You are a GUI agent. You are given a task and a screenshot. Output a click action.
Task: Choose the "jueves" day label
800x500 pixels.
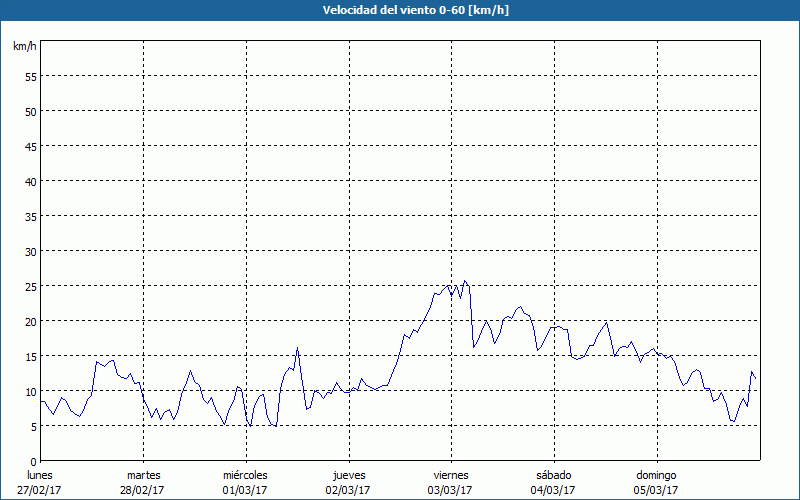click(x=348, y=475)
